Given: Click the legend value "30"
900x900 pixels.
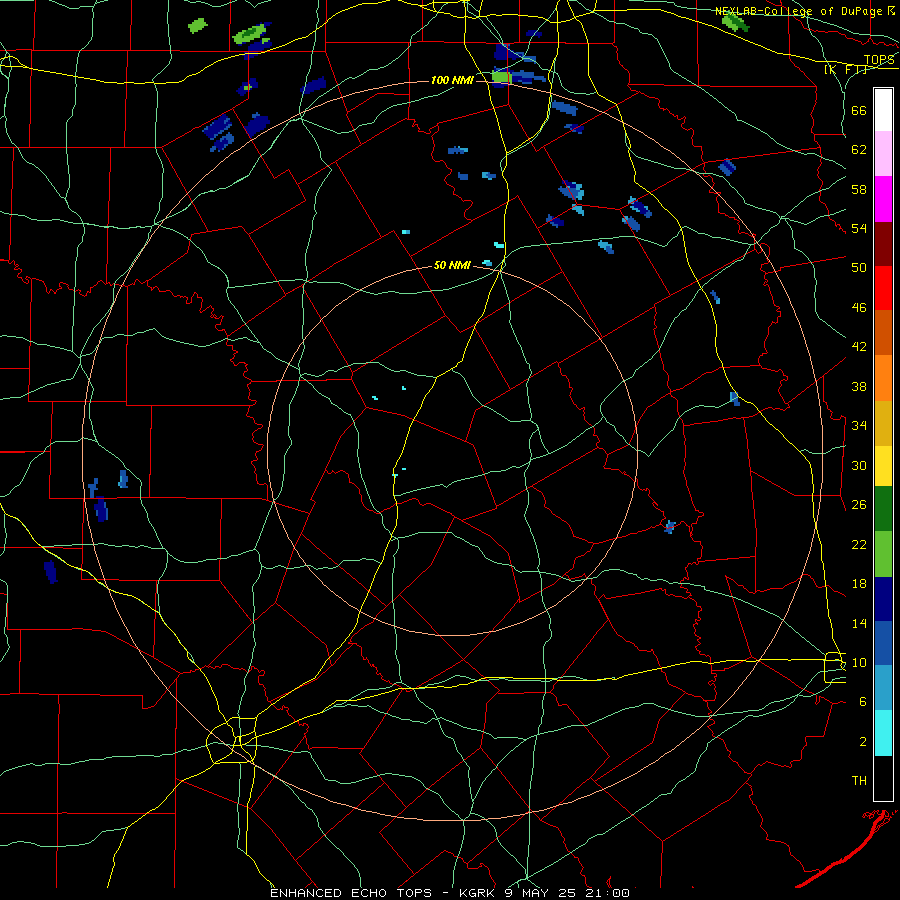Looking at the screenshot, I should coord(859,465).
